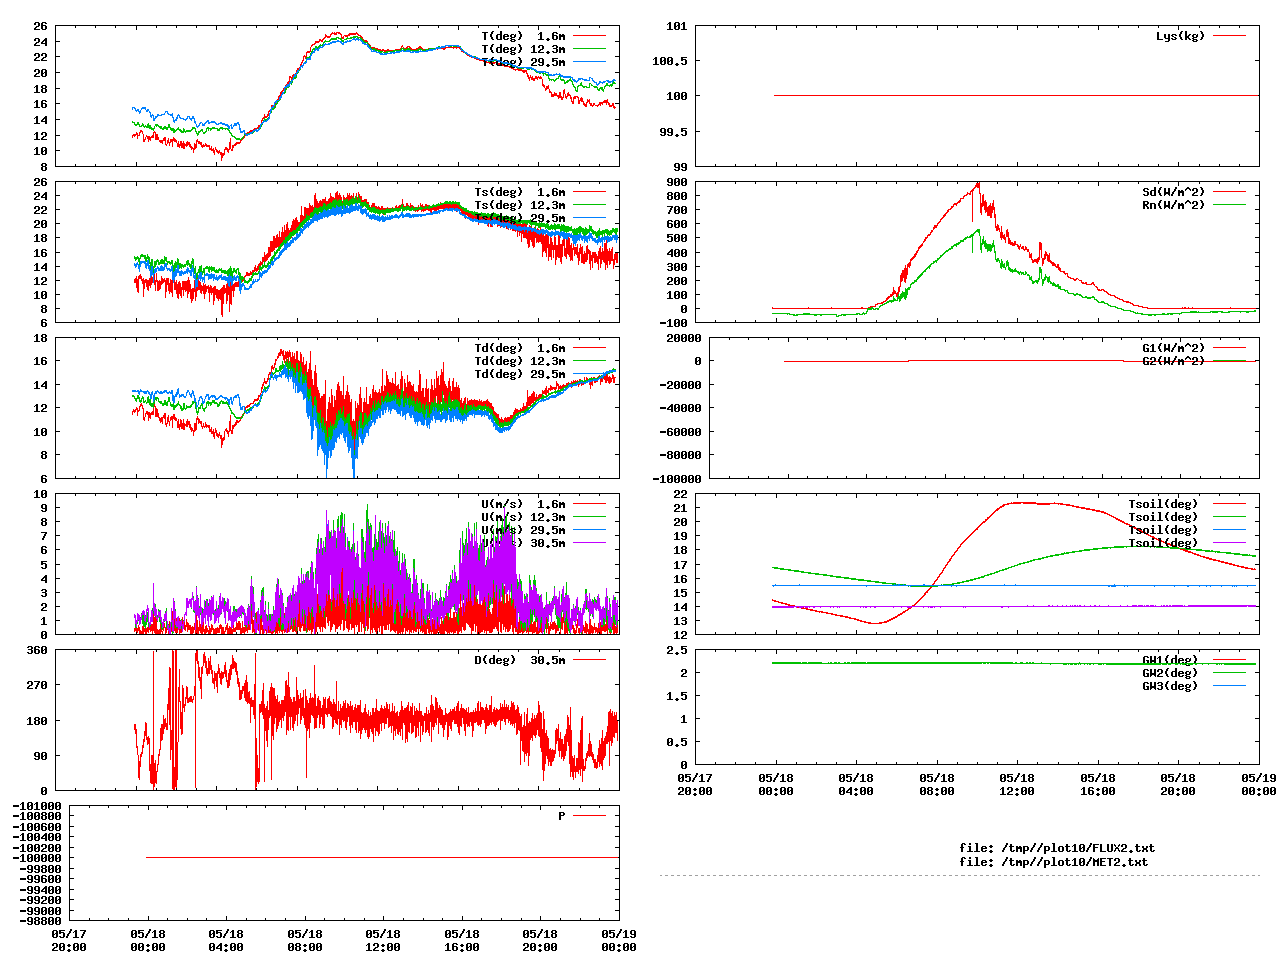Click the "900" tick on the radiation plot
The width and height of the screenshot is (1280, 960).
click(678, 182)
